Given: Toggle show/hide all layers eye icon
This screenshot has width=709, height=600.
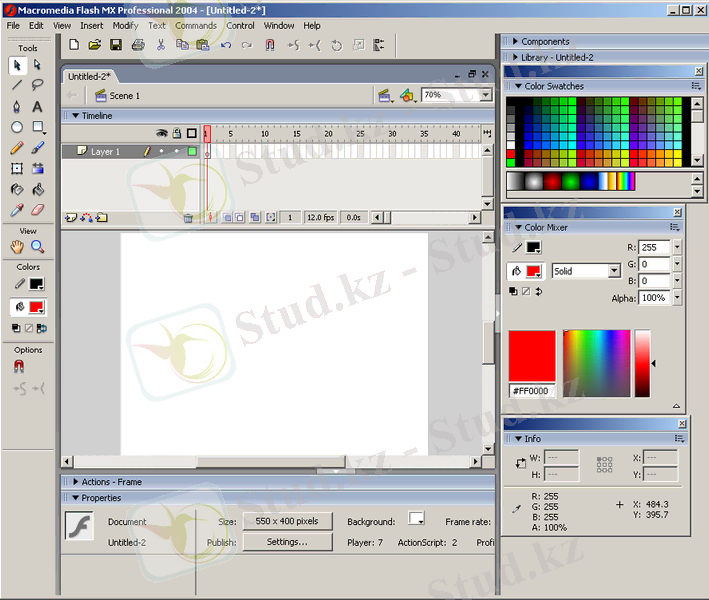Looking at the screenshot, I should point(161,133).
